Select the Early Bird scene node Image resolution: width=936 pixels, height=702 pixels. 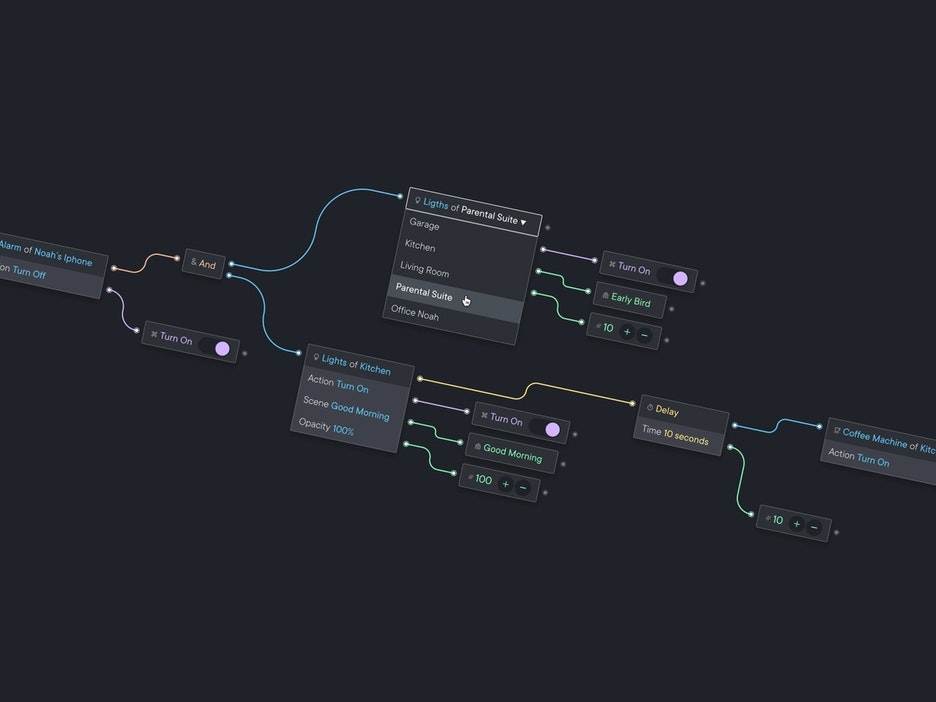point(630,300)
